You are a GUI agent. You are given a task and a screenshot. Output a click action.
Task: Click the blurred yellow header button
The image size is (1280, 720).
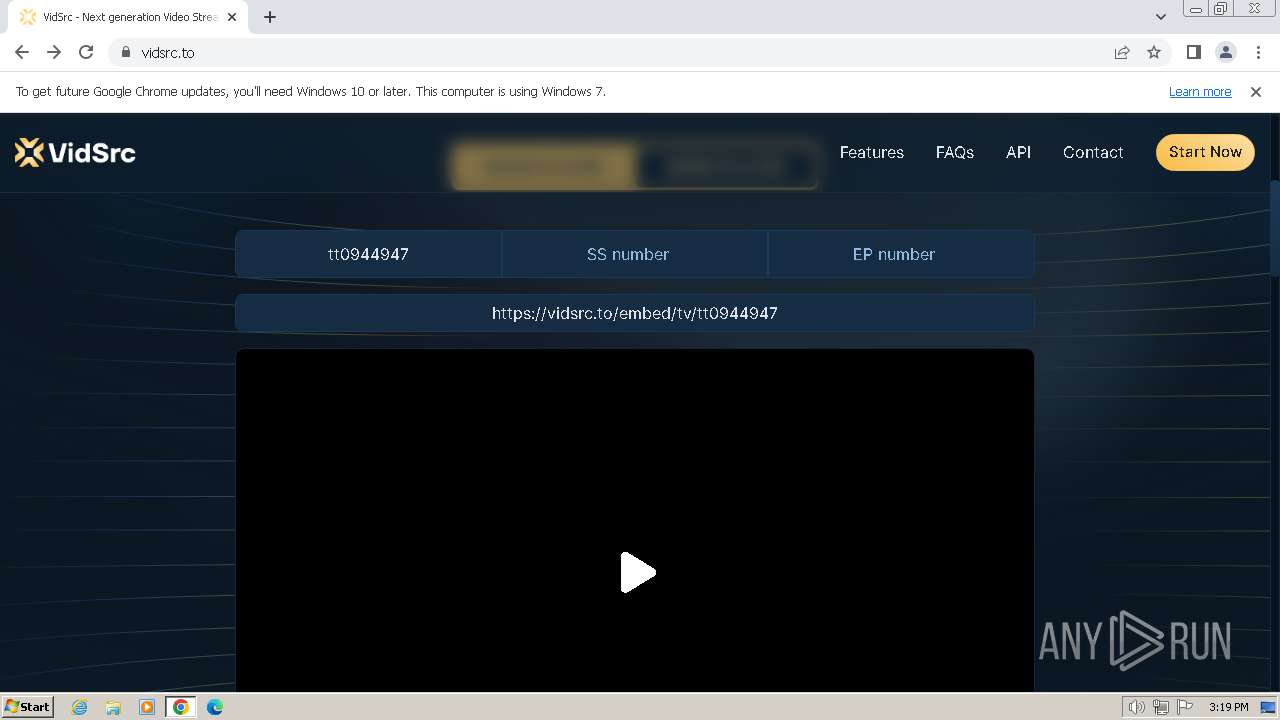coord(543,167)
